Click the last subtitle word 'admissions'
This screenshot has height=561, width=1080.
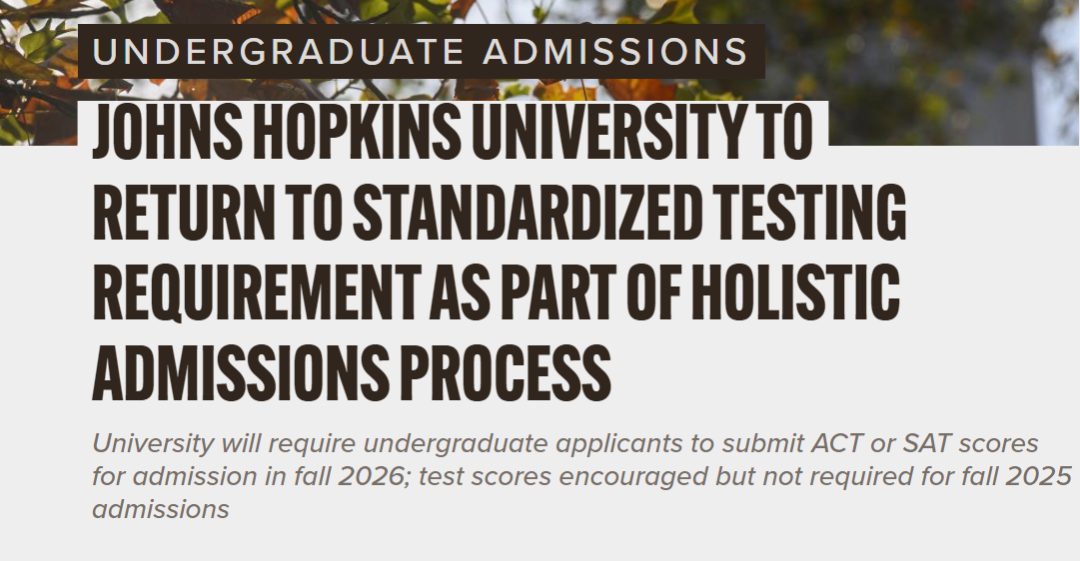(x=160, y=510)
